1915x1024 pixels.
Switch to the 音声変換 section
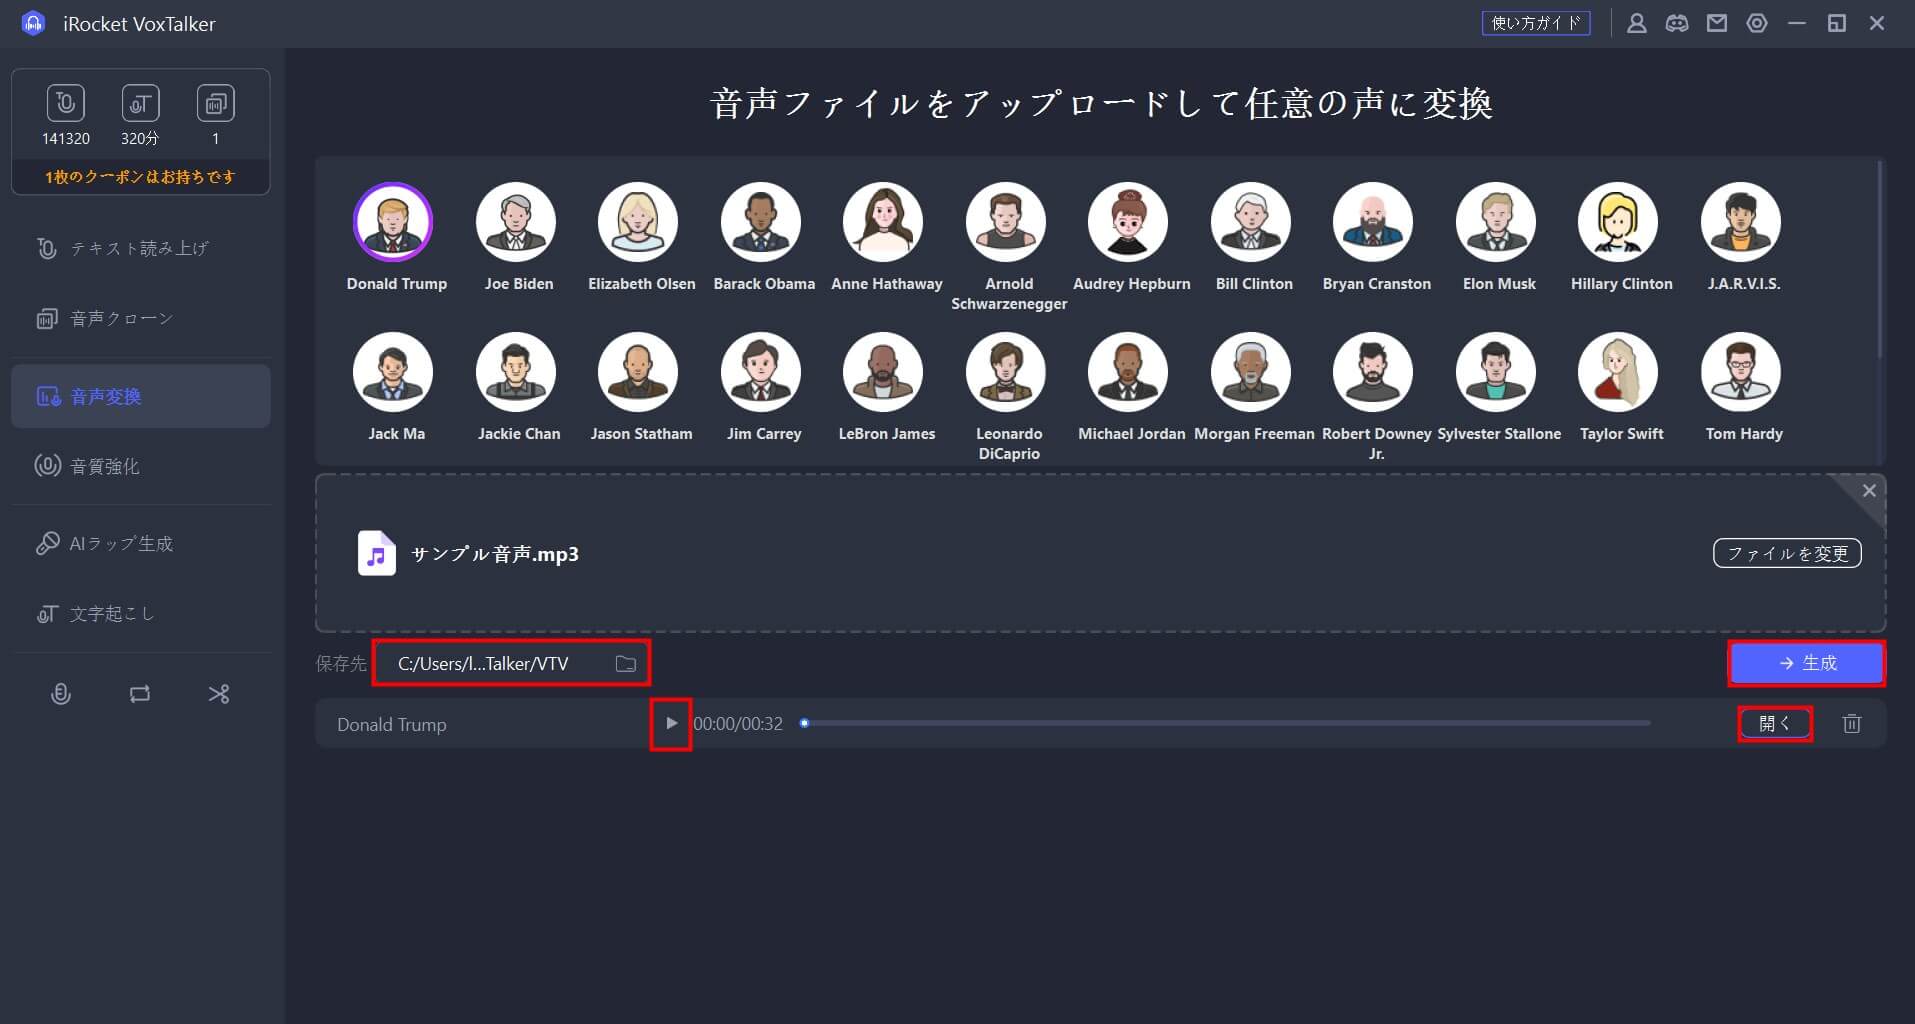[140, 396]
